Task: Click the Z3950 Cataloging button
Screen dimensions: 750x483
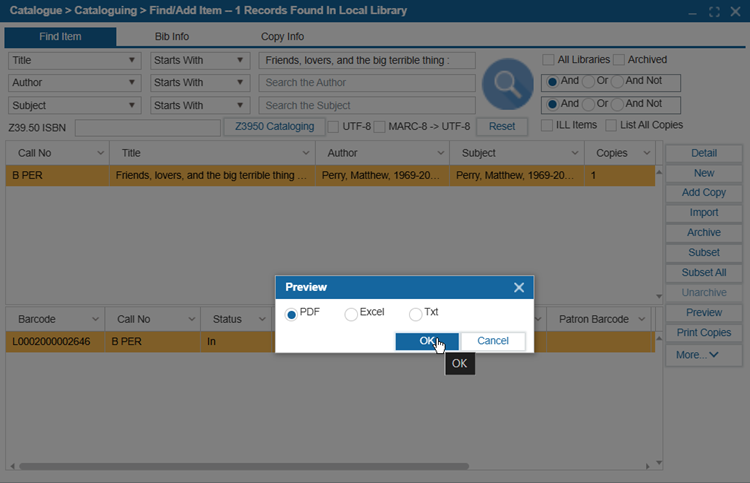Action: click(274, 127)
